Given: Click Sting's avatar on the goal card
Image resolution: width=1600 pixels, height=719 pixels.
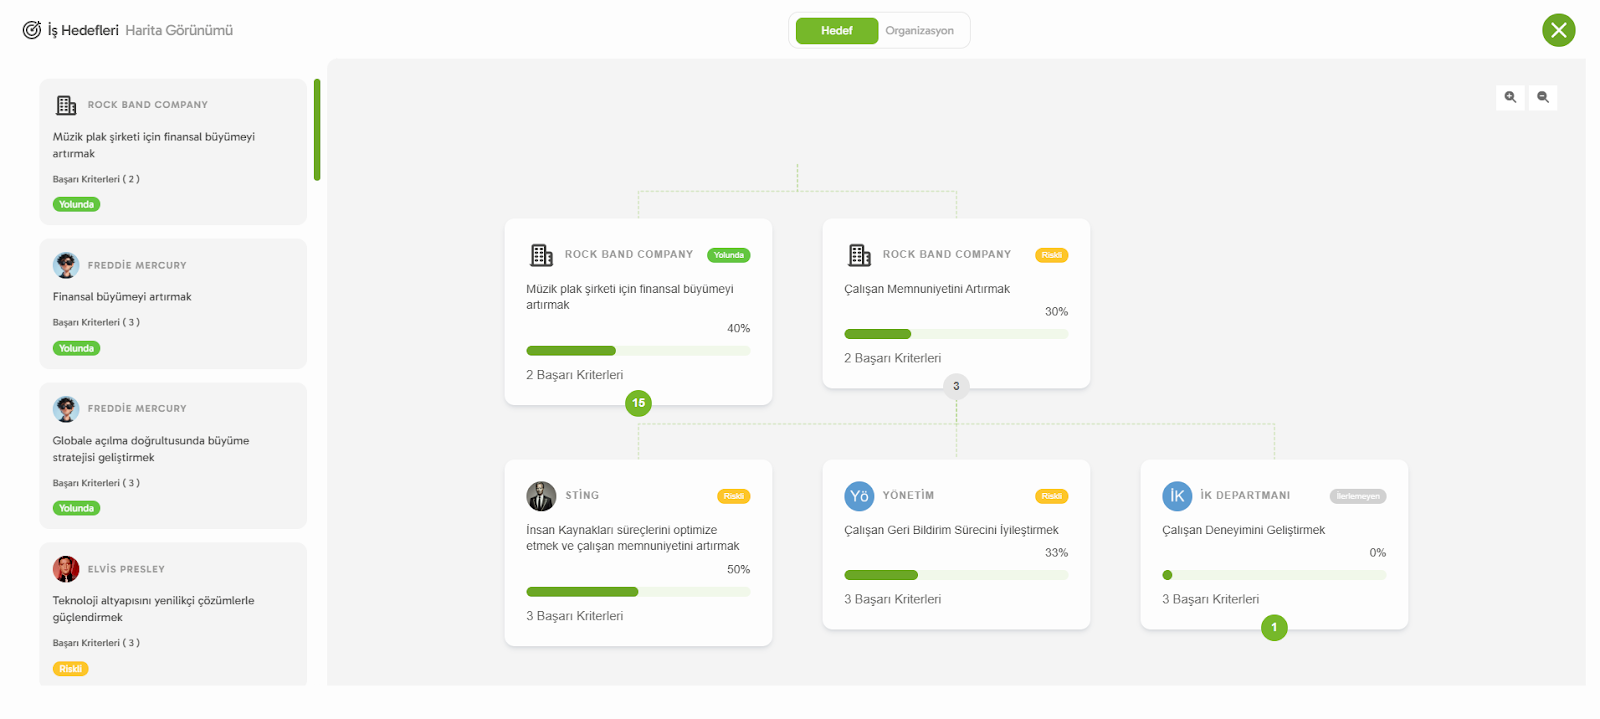Looking at the screenshot, I should tap(541, 496).
